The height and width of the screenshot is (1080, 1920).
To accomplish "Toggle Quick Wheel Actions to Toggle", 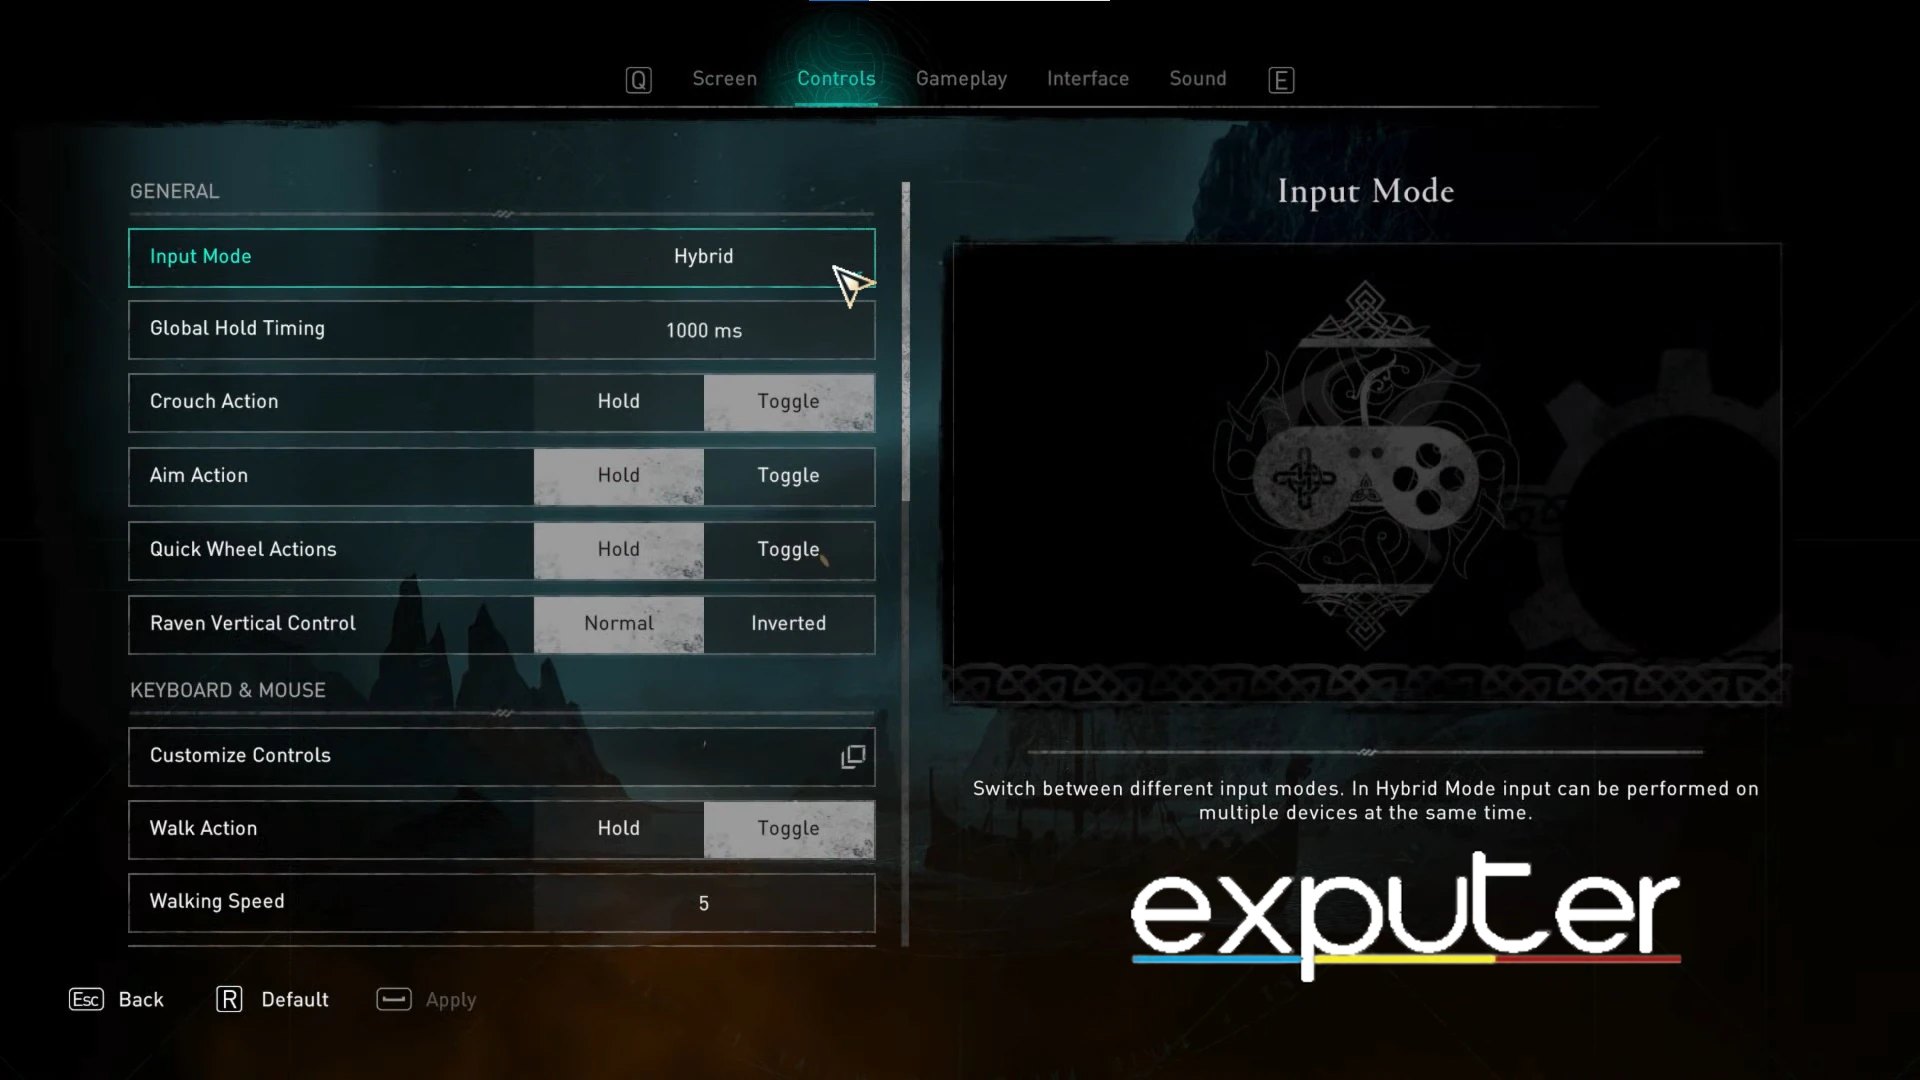I will click(789, 550).
